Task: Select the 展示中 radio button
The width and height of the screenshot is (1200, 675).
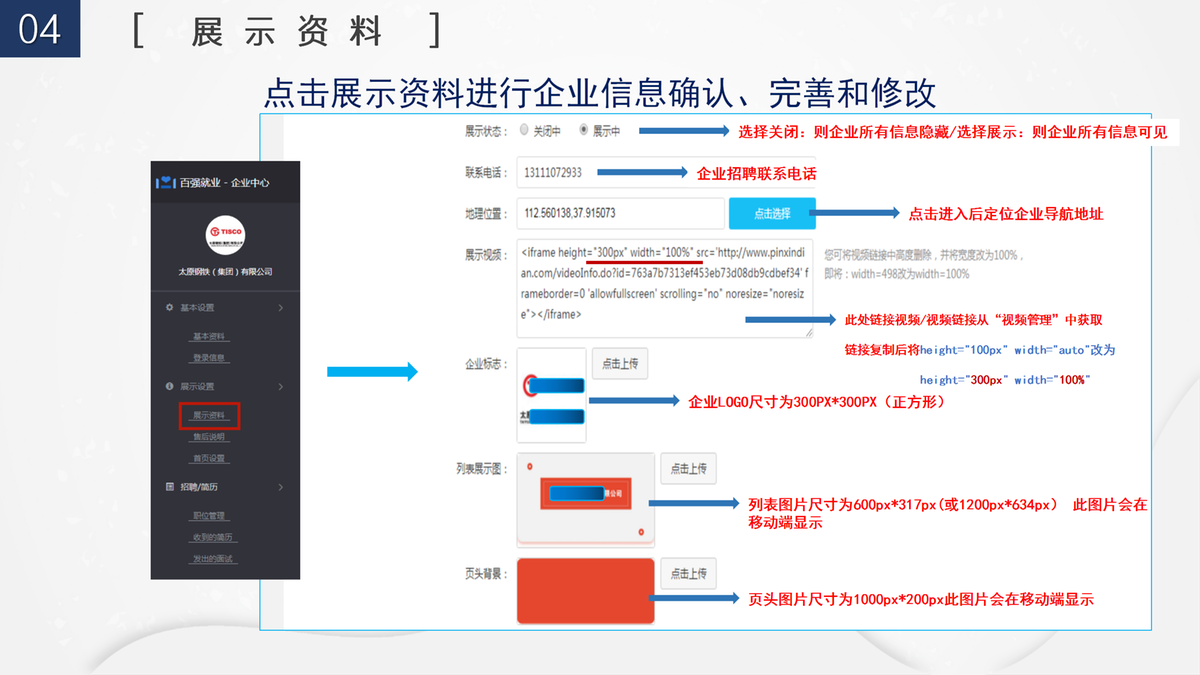Action: pyautogui.click(x=584, y=130)
